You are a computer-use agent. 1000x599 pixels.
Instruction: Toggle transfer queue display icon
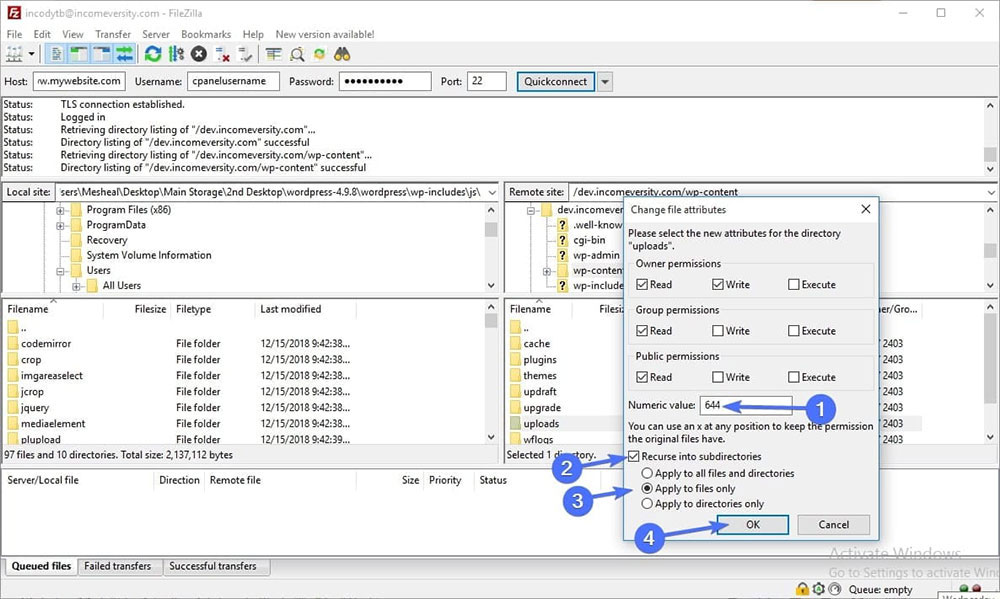click(x=124, y=54)
